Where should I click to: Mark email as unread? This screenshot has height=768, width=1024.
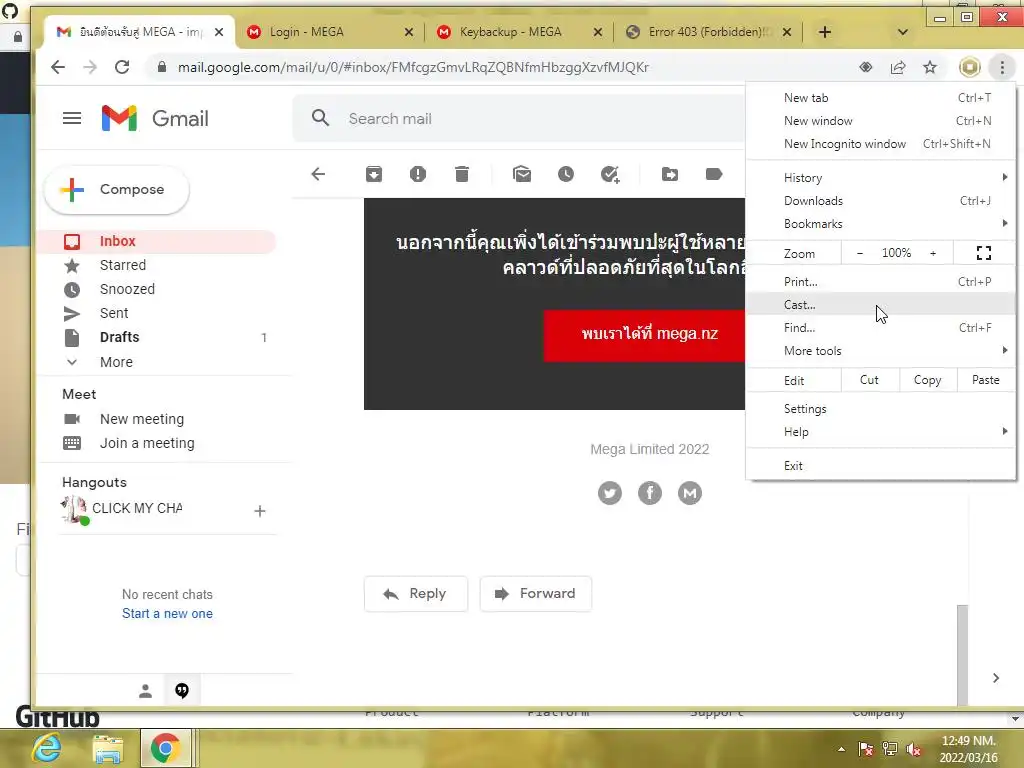(x=522, y=174)
